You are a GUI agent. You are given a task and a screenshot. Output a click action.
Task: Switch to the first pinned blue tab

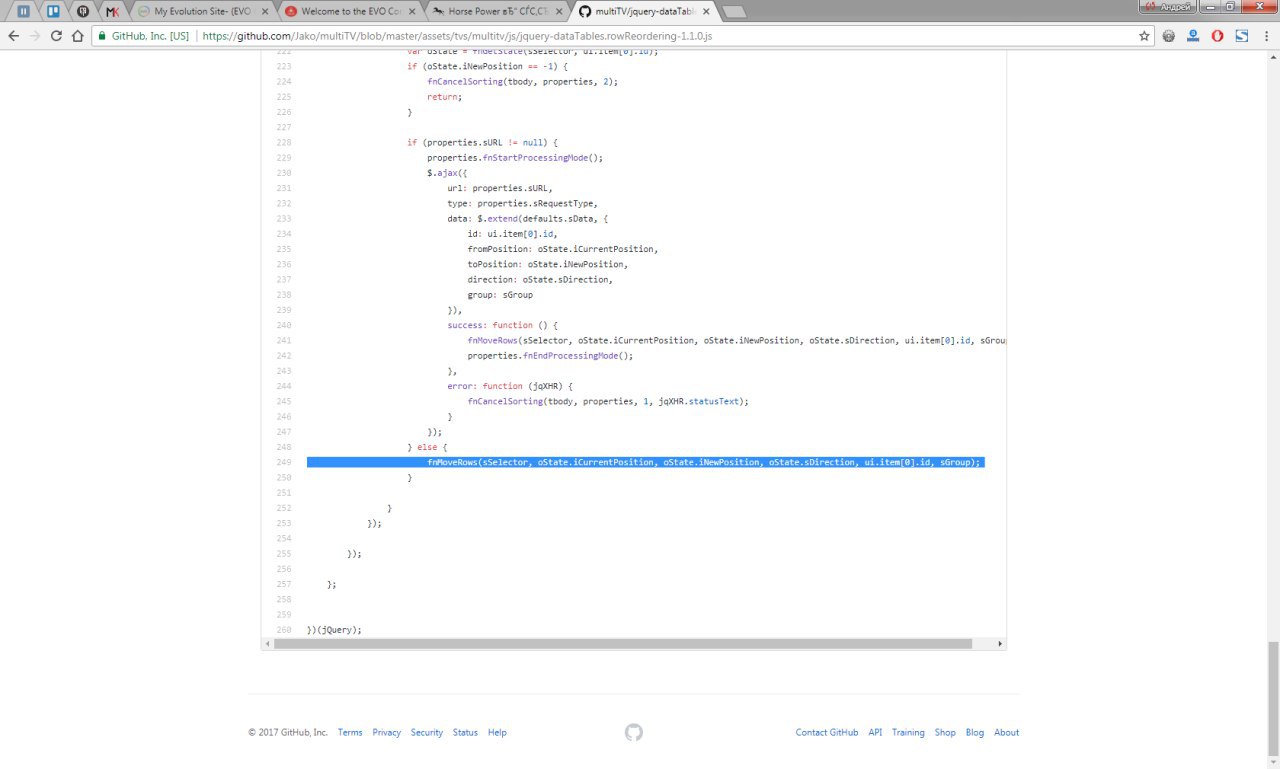(24, 11)
